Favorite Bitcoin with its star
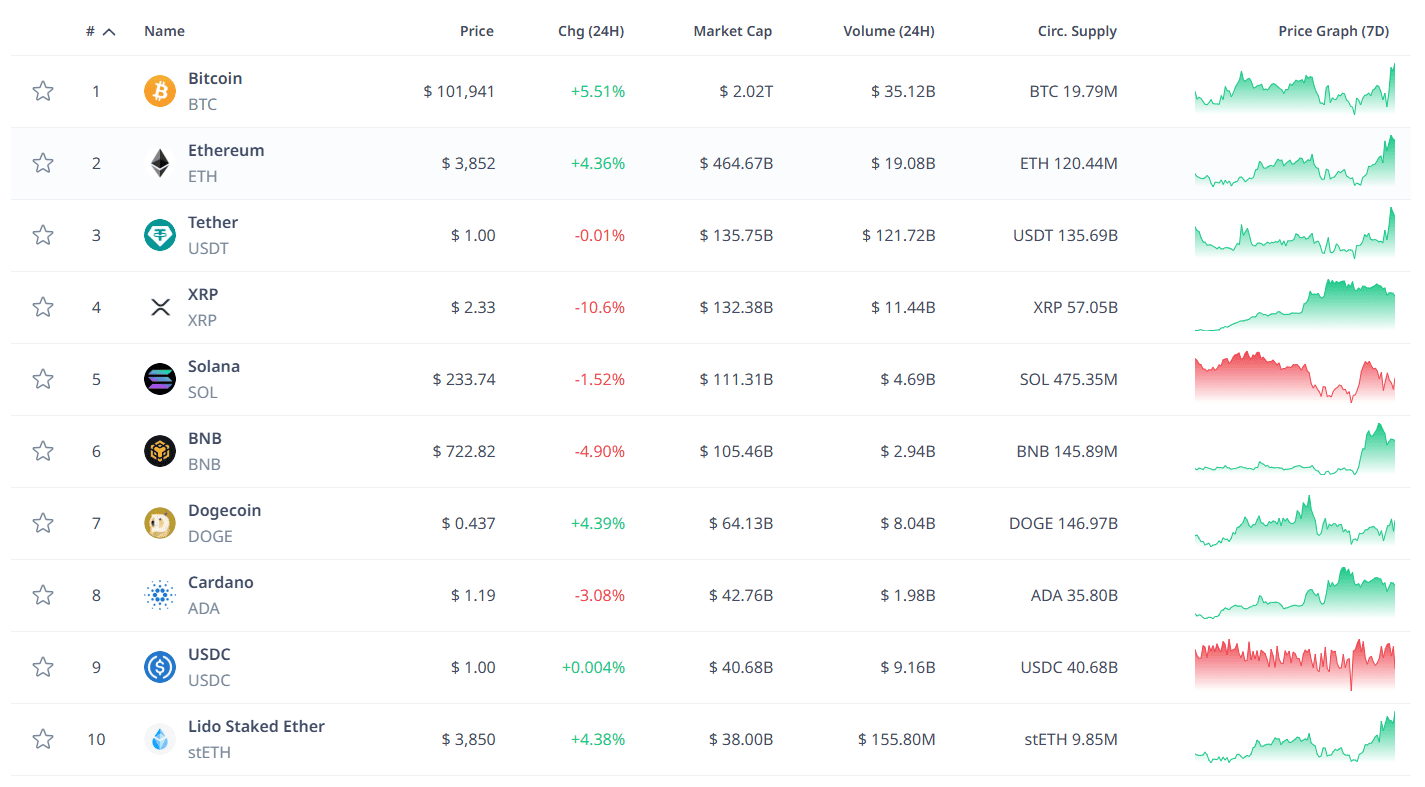Image resolution: width=1425 pixels, height=787 pixels. (43, 91)
